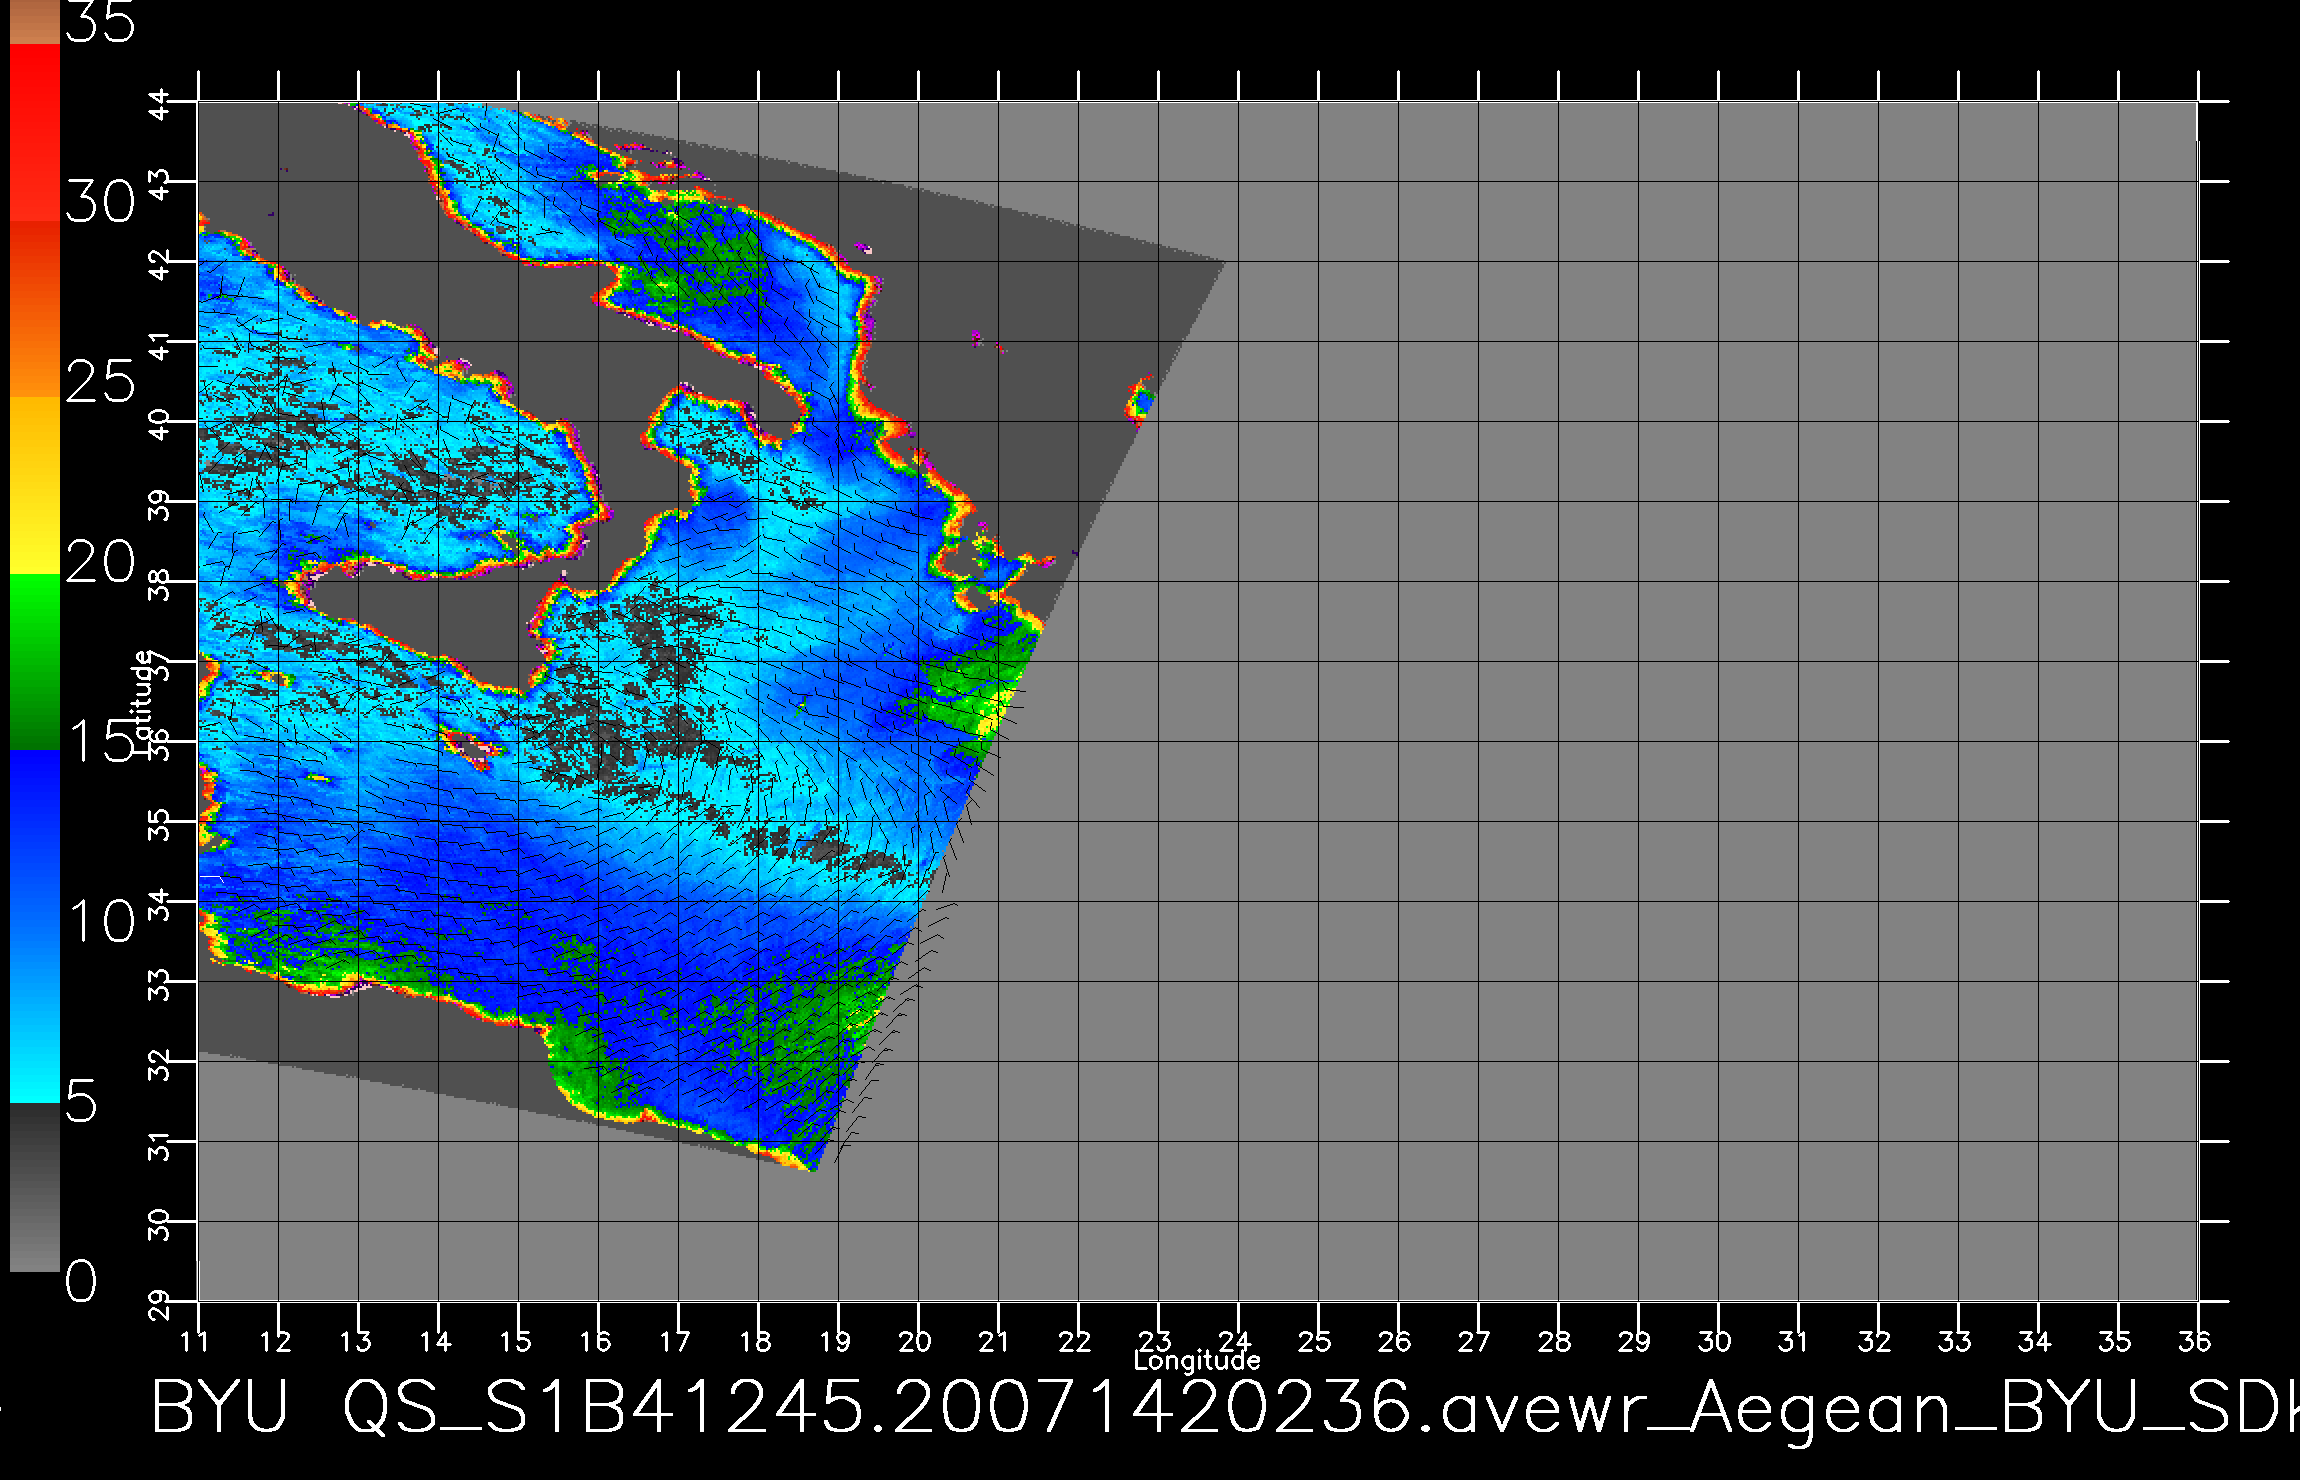
Task: Click latitude tick label 40
Action: (159, 424)
